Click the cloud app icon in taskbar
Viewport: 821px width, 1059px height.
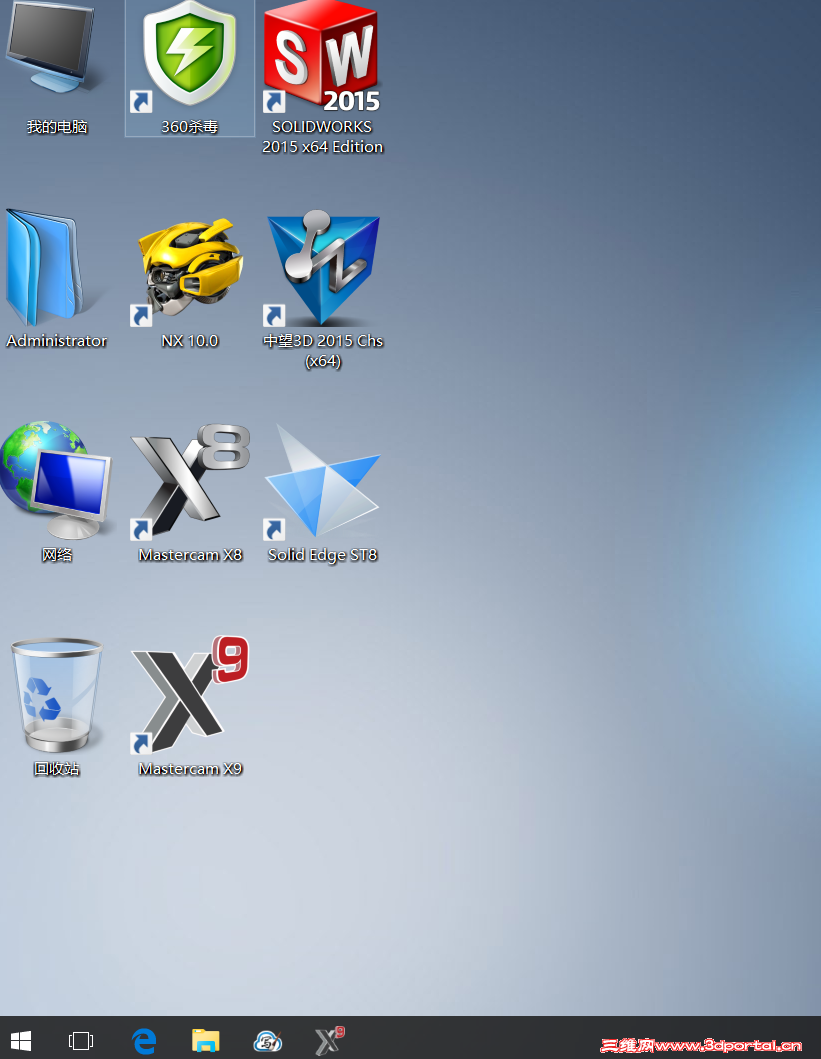point(267,1041)
